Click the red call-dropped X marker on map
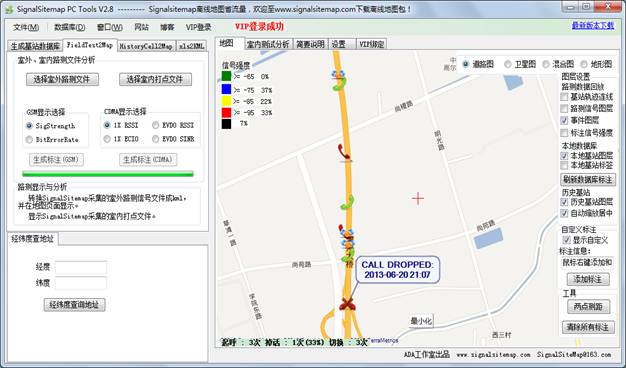This screenshot has height=368, width=626. [x=348, y=305]
